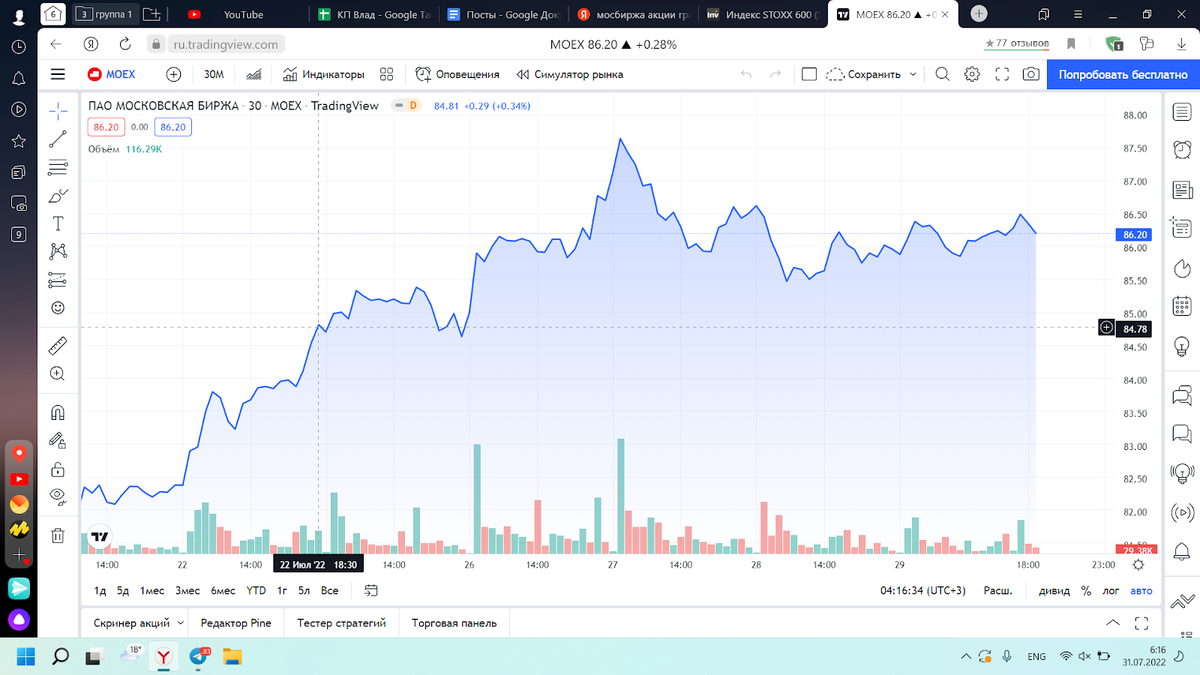Open the public chats panel icon
This screenshot has width=1200, height=675.
[1183, 394]
